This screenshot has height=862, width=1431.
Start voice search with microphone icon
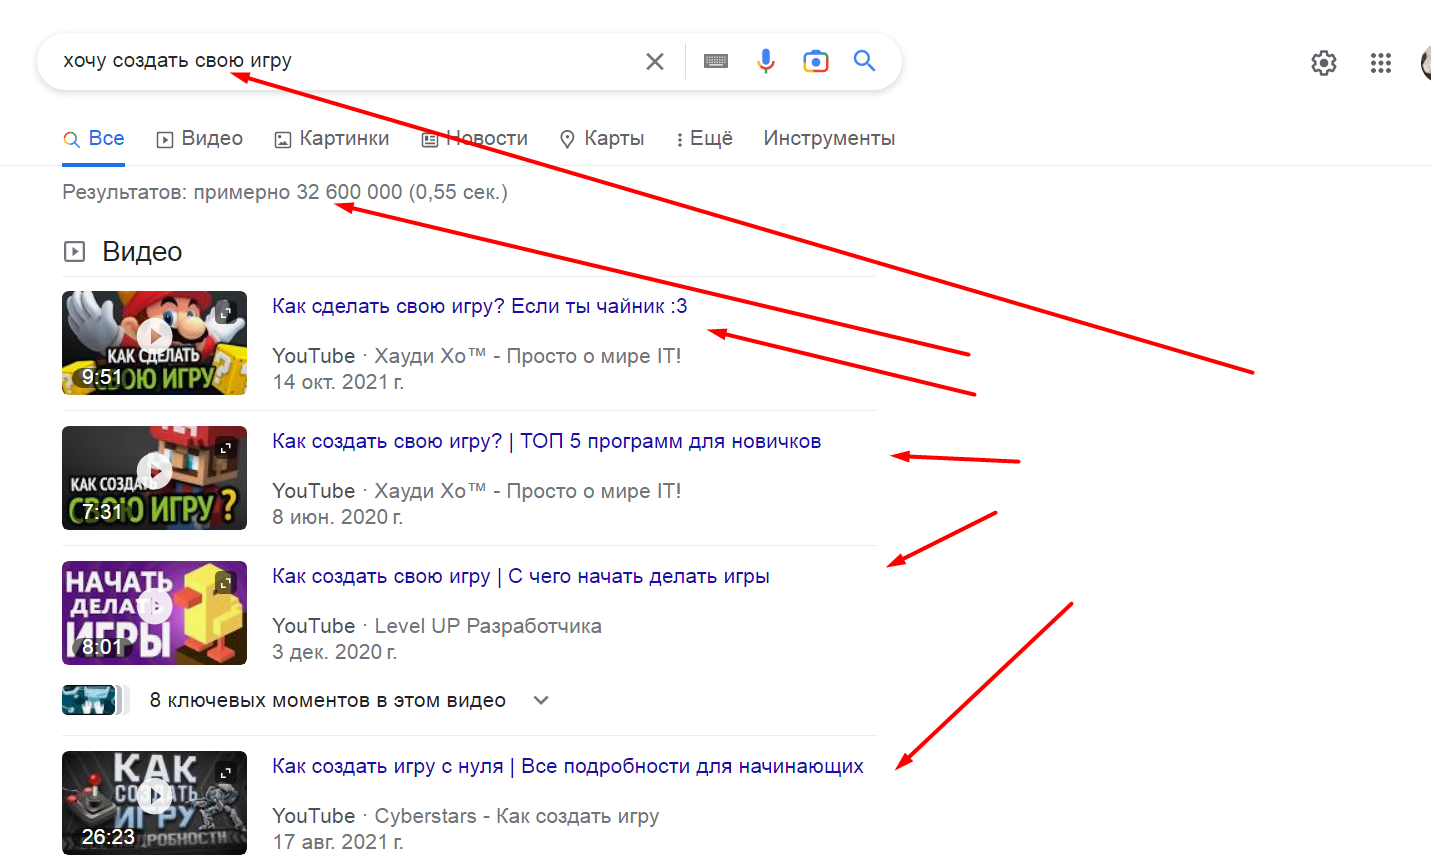[x=766, y=61]
